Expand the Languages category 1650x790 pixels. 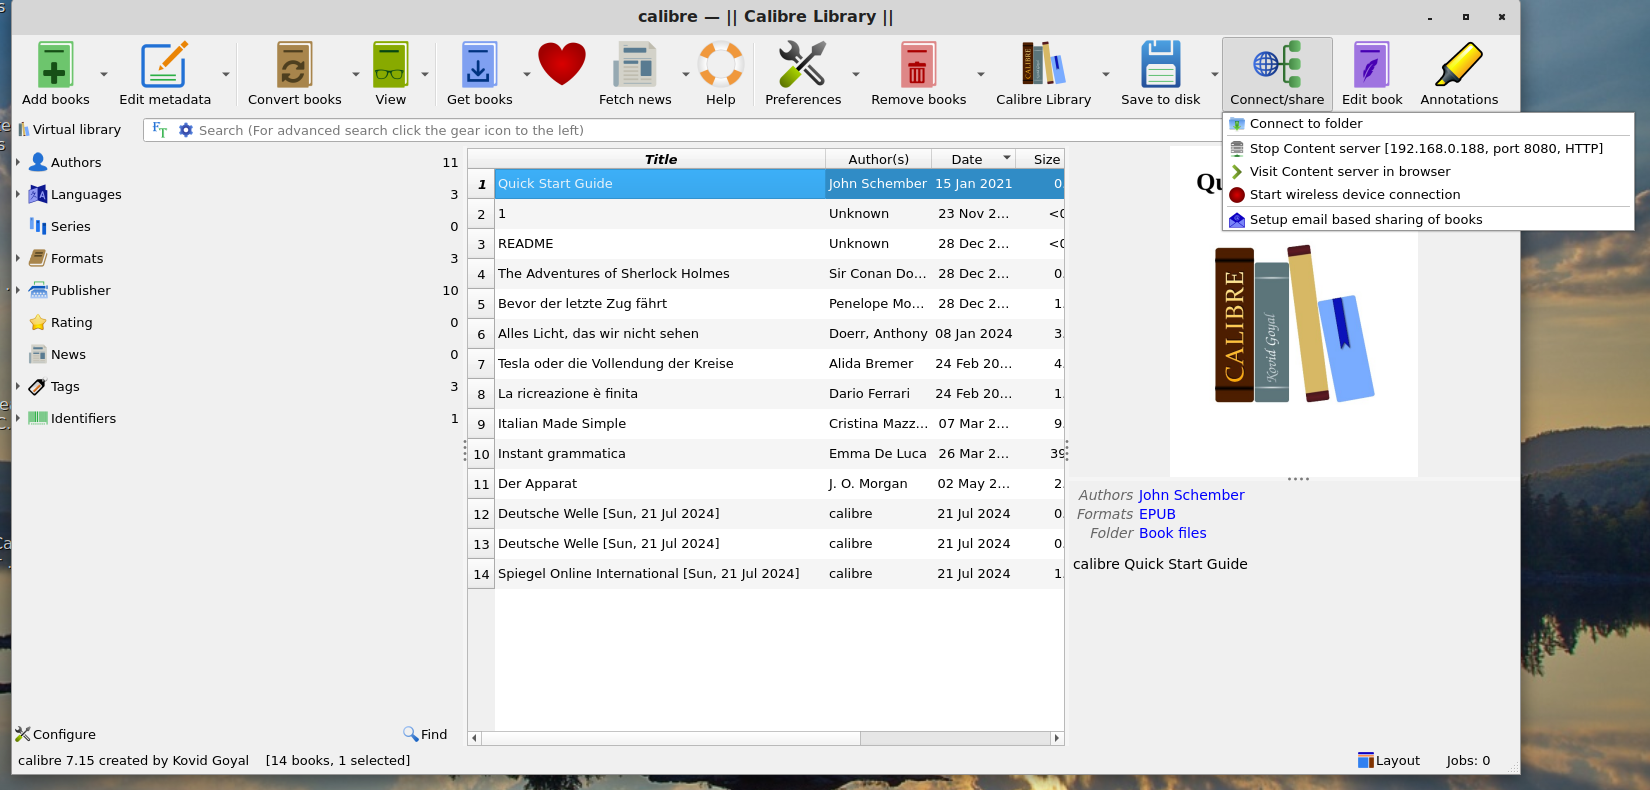point(18,194)
